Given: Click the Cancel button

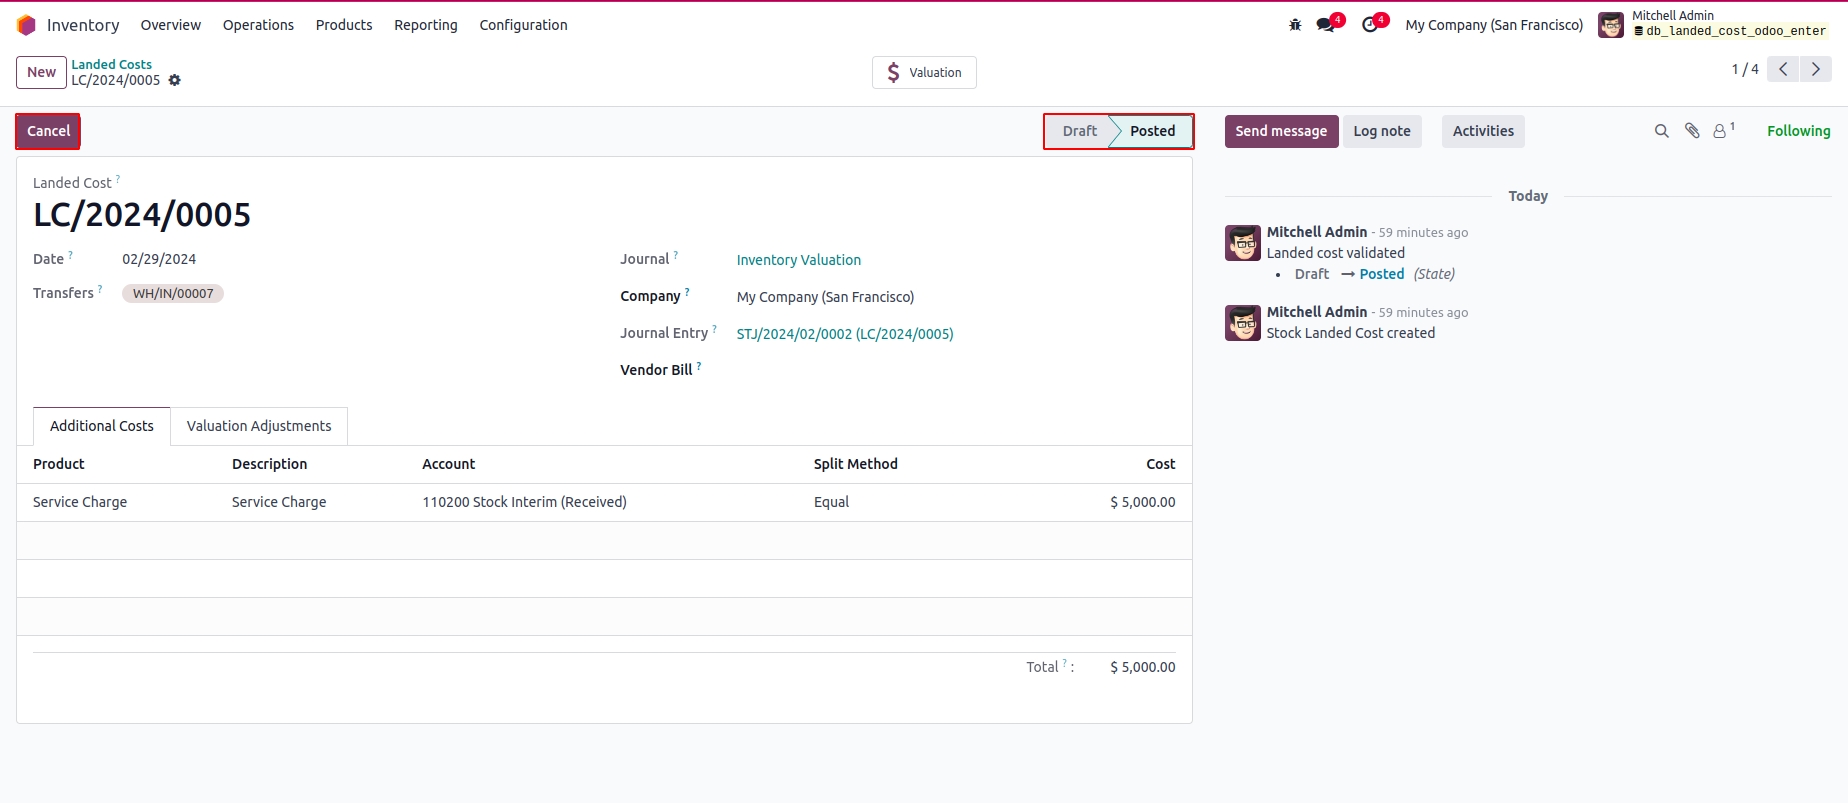Looking at the screenshot, I should coord(48,131).
